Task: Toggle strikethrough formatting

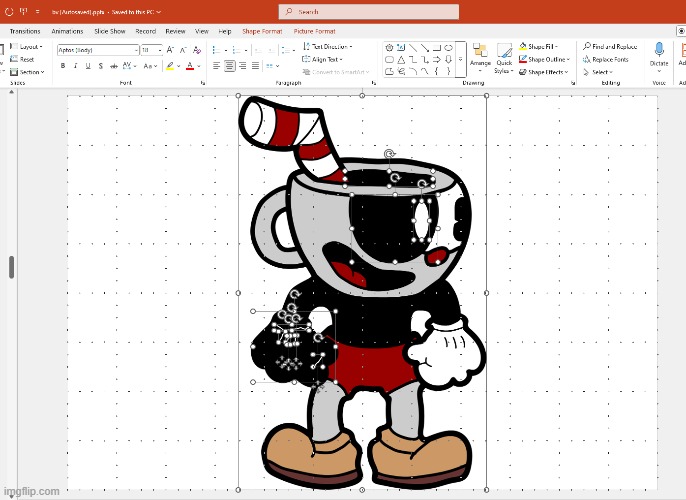Action: [114, 66]
